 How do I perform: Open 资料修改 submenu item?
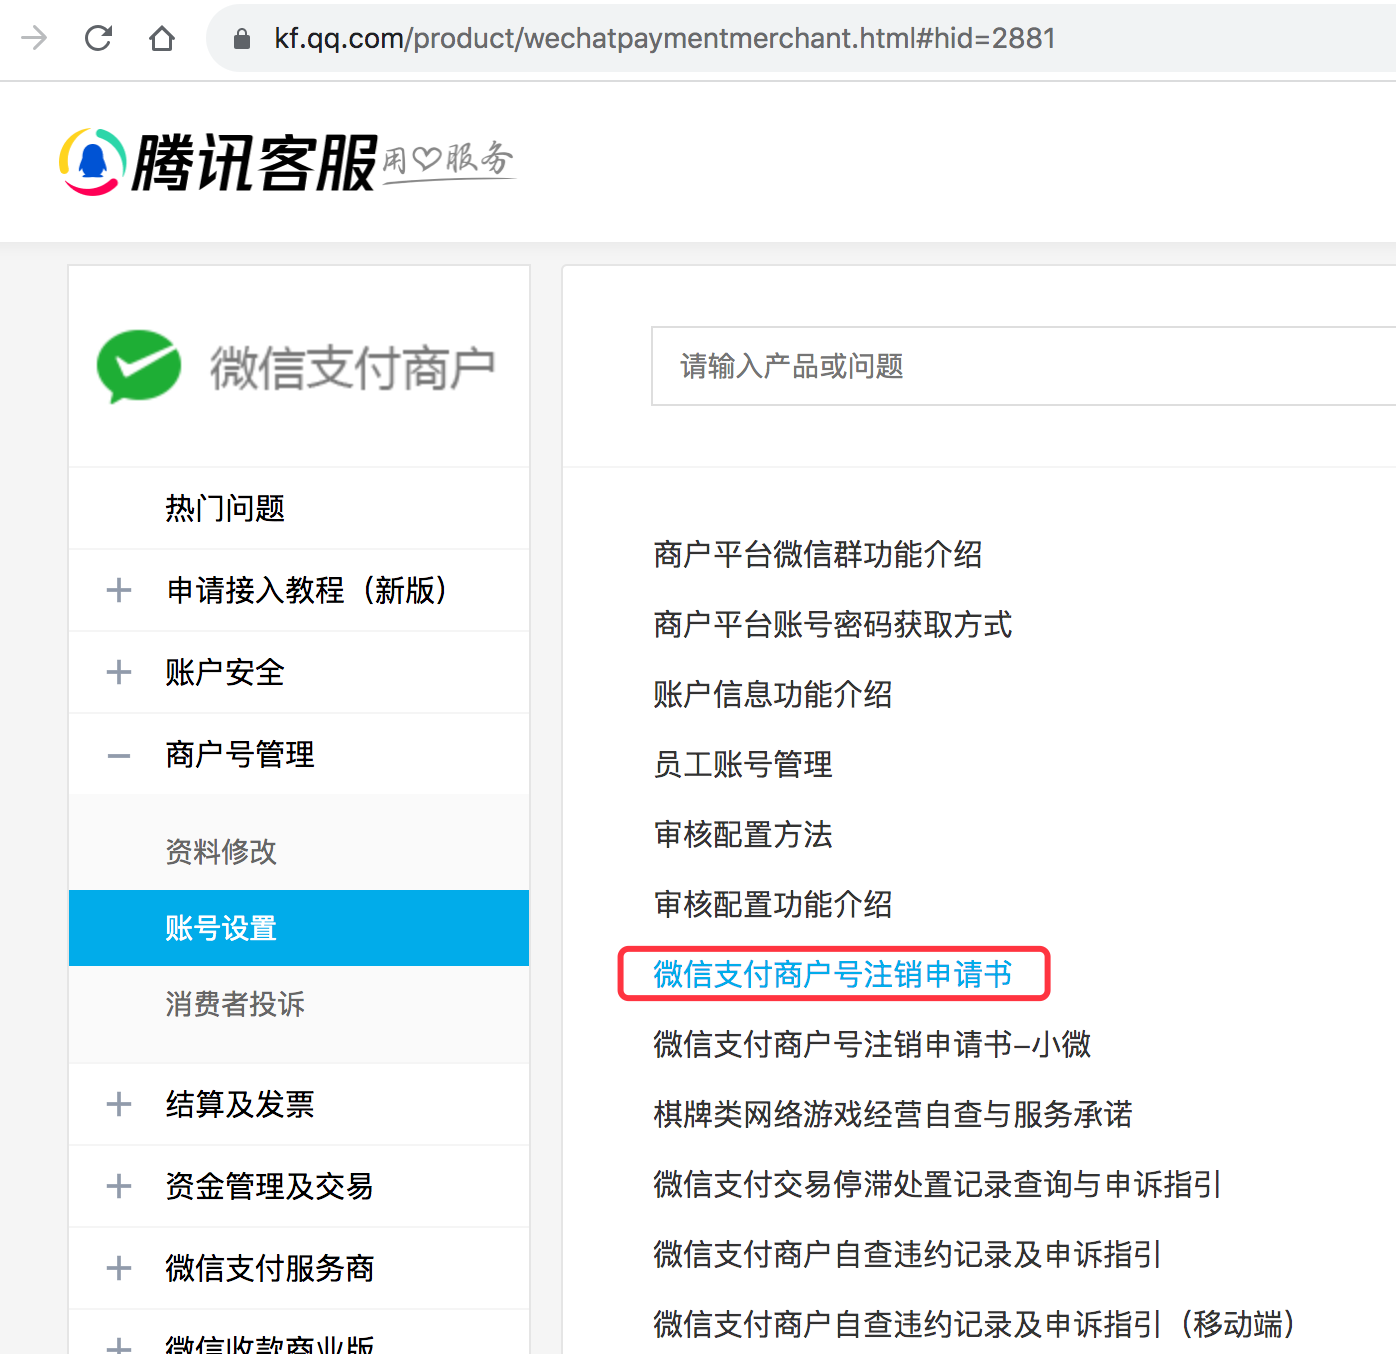click(x=221, y=852)
